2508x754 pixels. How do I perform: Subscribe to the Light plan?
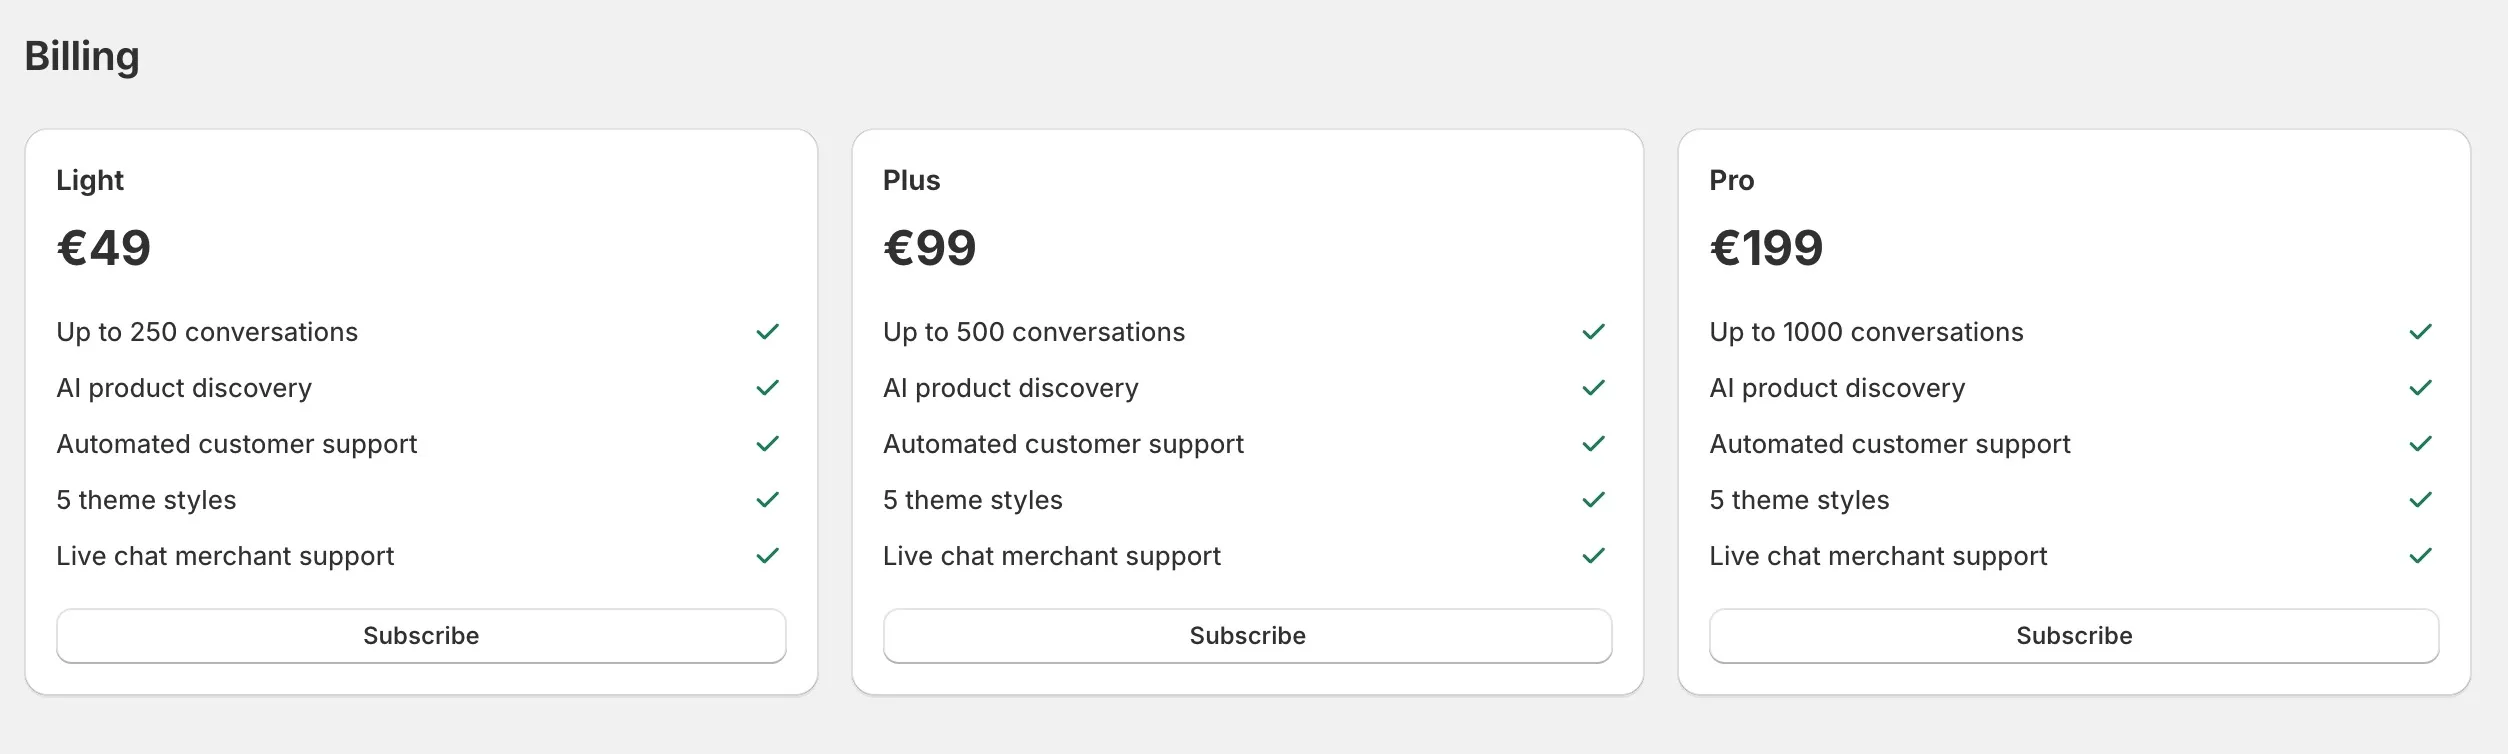coord(422,635)
